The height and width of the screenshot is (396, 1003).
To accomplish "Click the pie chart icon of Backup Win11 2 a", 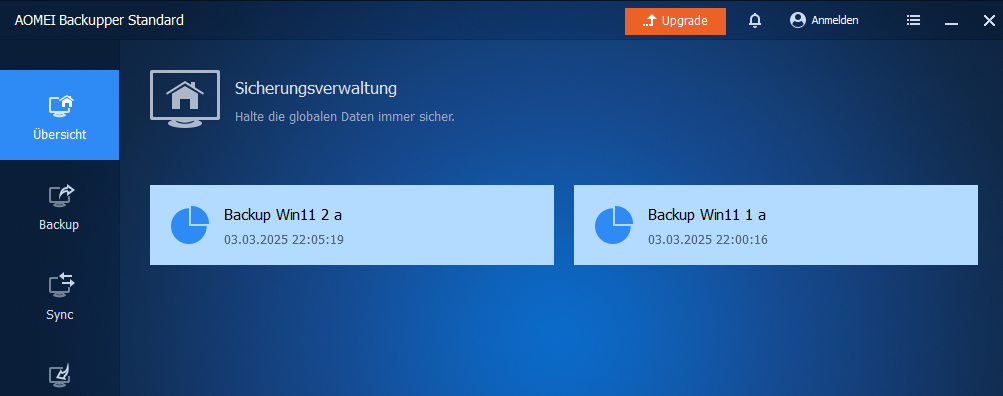I will 190,225.
